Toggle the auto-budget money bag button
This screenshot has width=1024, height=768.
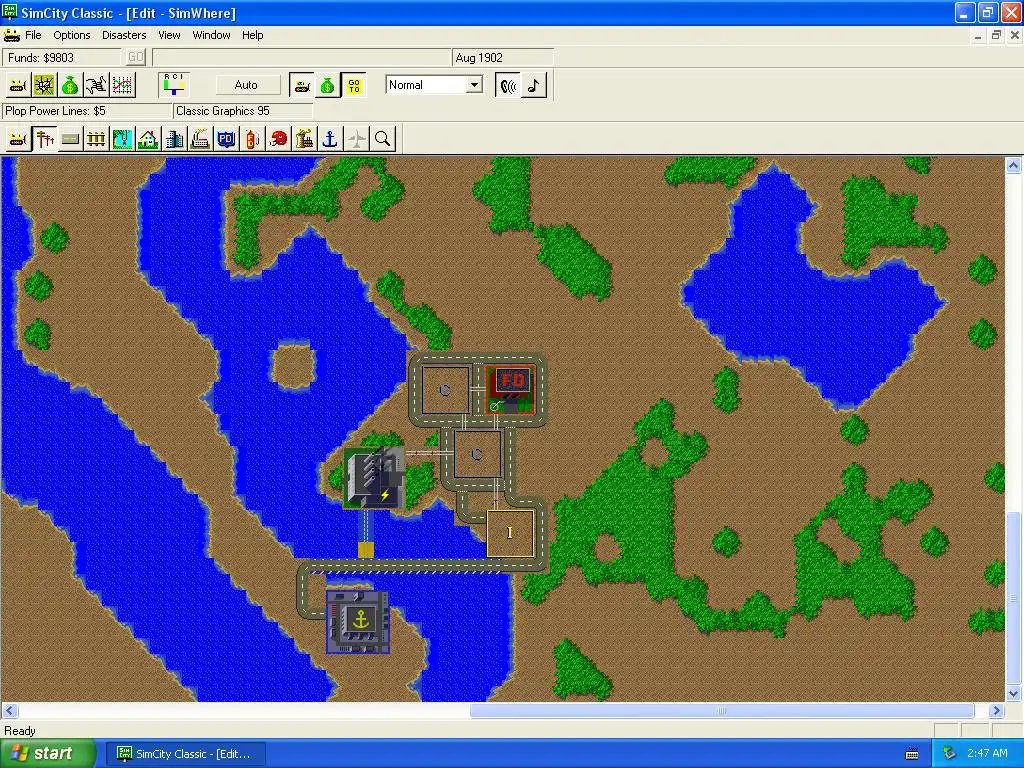pos(328,86)
